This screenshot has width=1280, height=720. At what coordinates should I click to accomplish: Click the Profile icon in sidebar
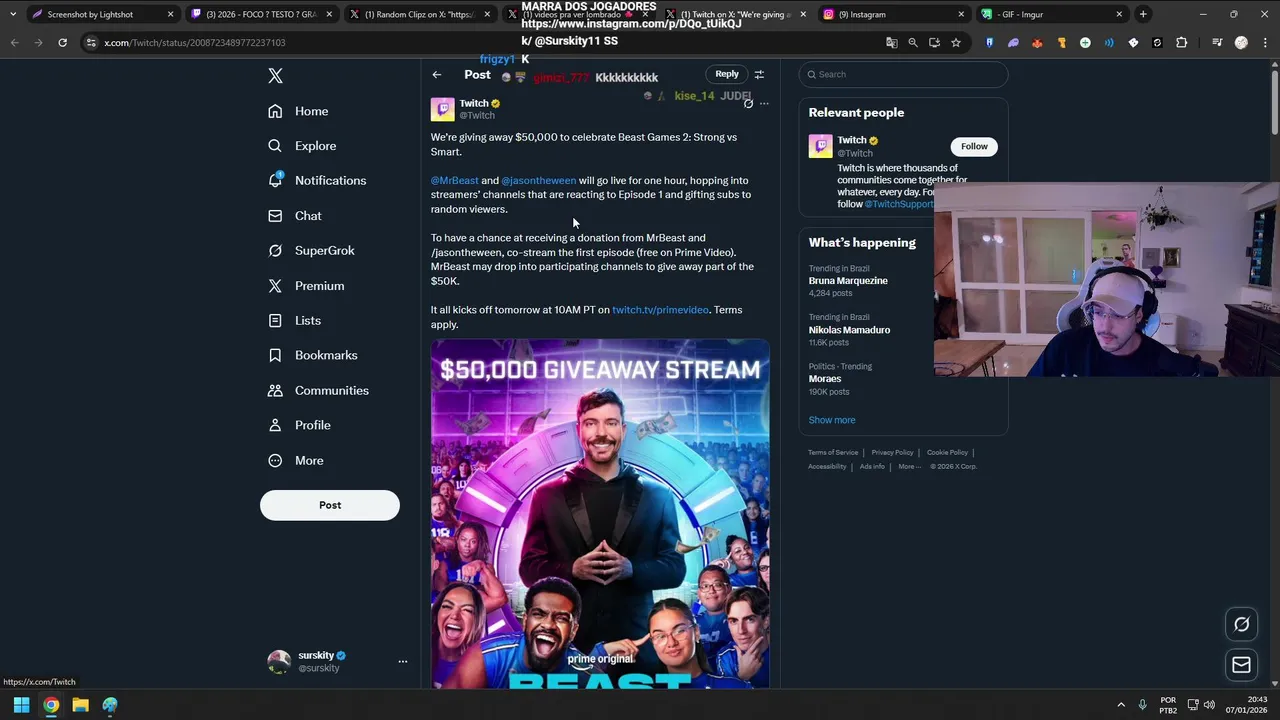click(275, 426)
